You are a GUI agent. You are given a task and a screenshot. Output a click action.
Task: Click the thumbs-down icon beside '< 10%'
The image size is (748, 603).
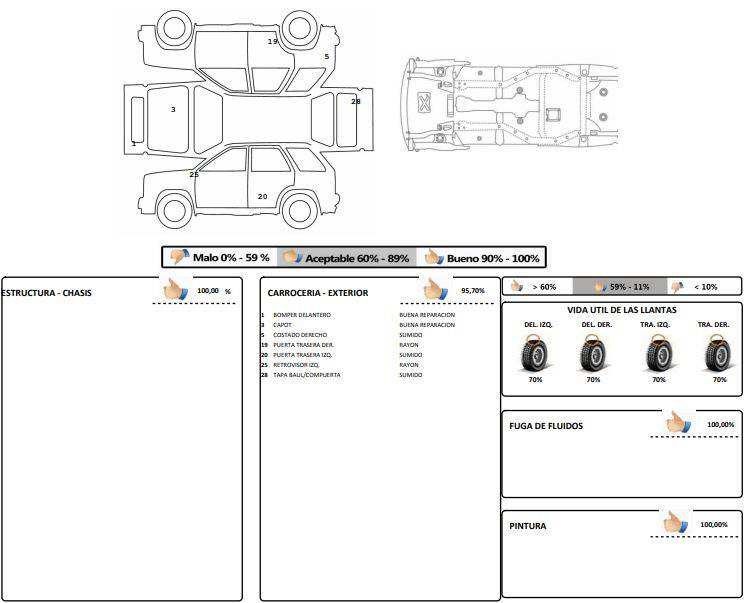click(x=677, y=286)
